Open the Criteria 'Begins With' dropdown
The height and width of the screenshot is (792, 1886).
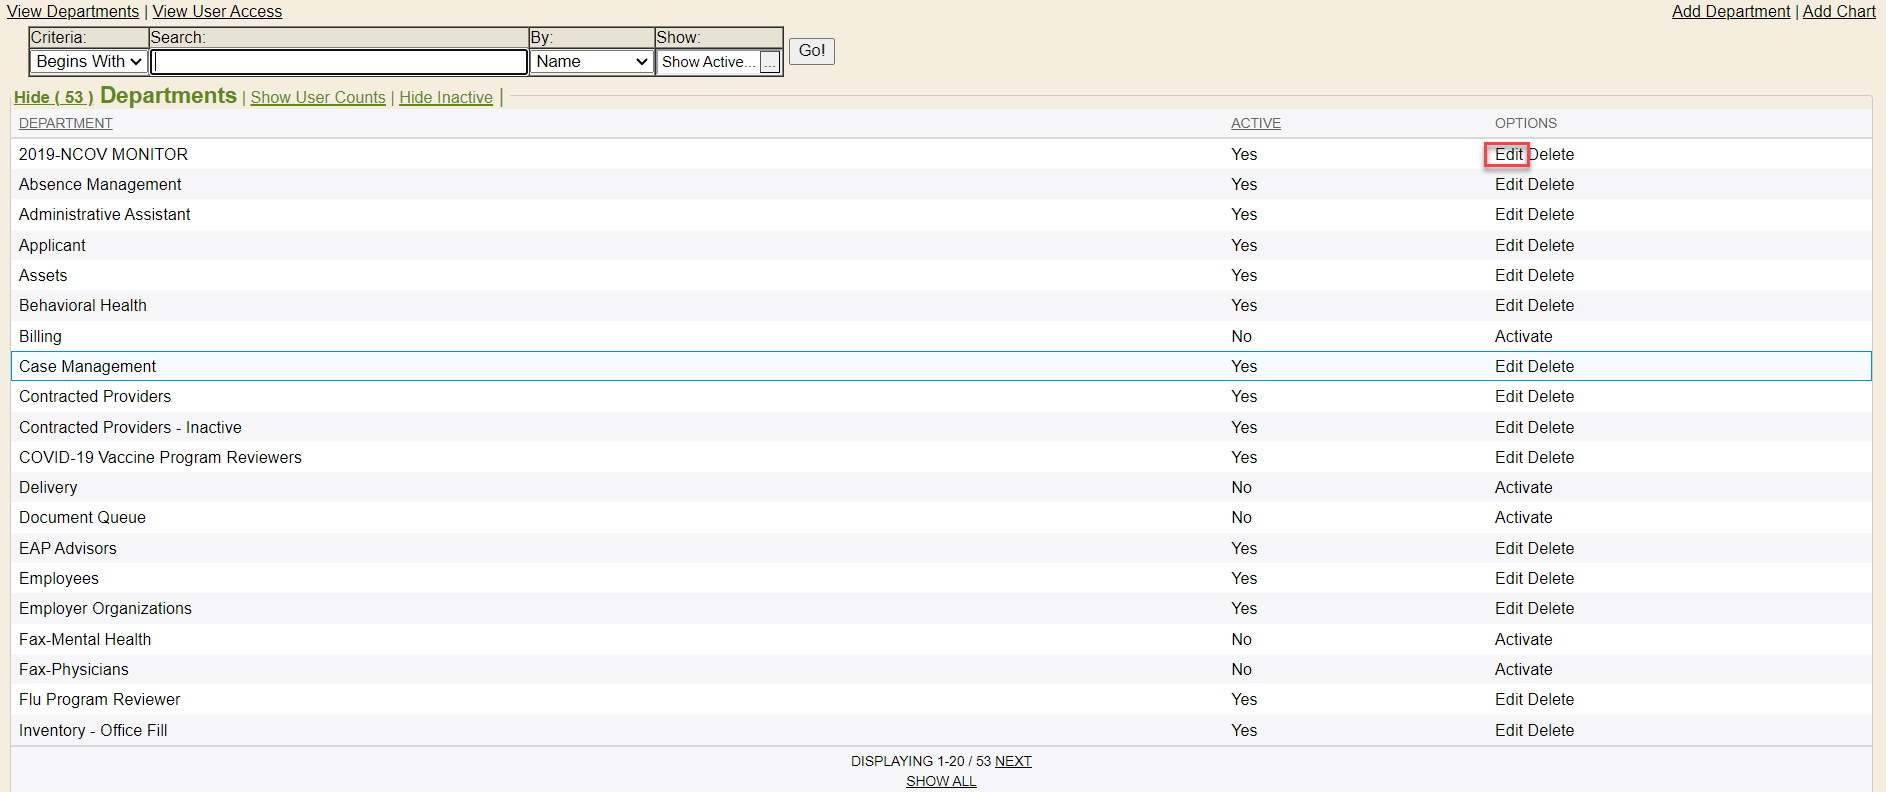pyautogui.click(x=89, y=62)
